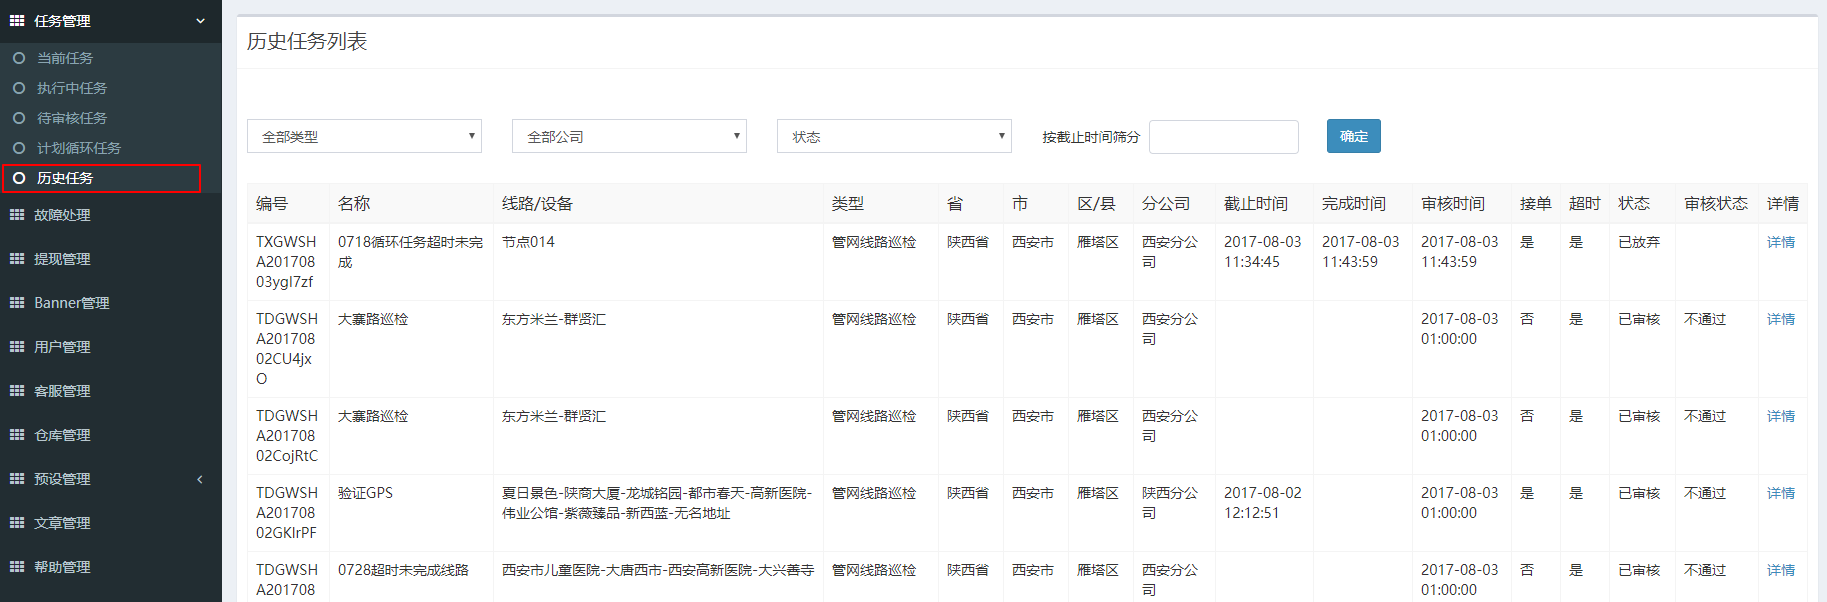Open 详情 for 0728超时未完成线路 task
The image size is (1827, 602).
click(1781, 570)
